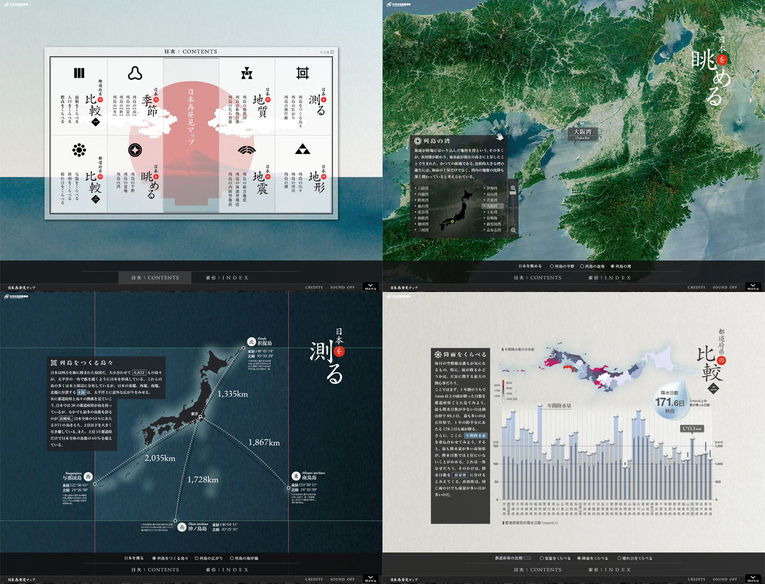Expand the menu chevron on the rainfall chart page
The height and width of the screenshot is (584, 765).
pos(752,580)
